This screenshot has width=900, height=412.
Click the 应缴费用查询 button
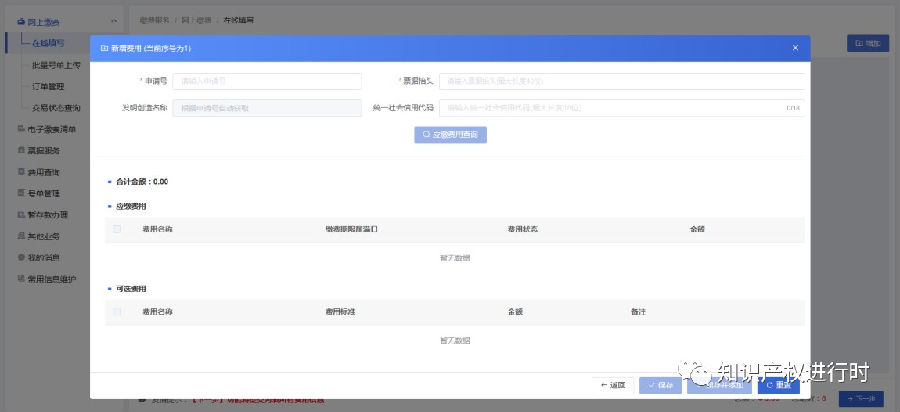(451, 135)
